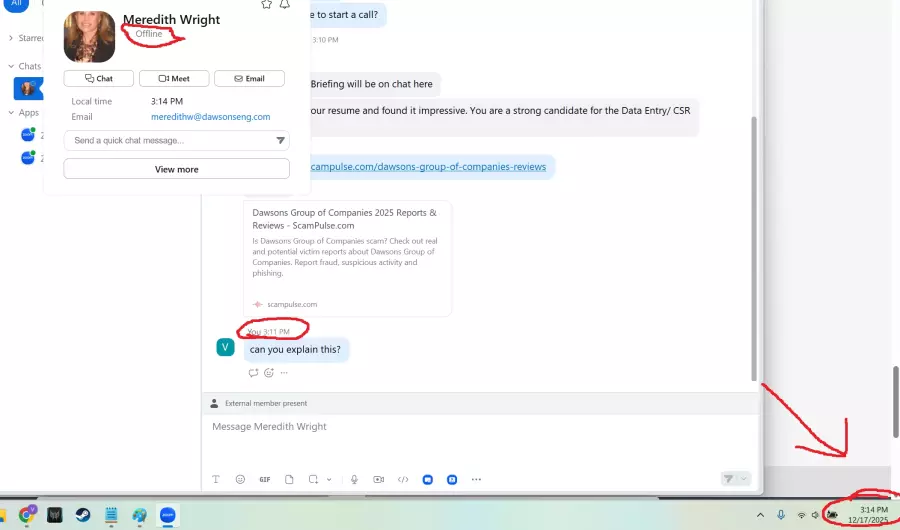The width and height of the screenshot is (900, 530).
Task: Record a video message with the camera icon
Action: tap(379, 479)
